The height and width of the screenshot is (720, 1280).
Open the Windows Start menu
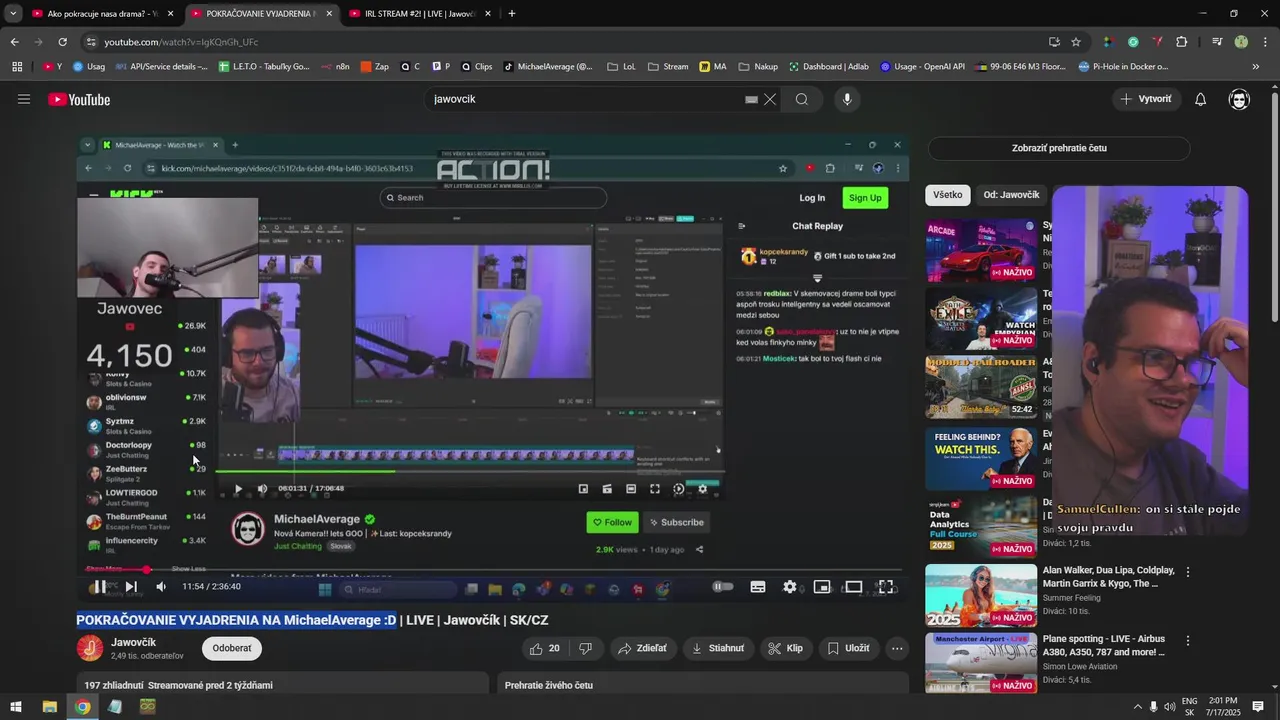pos(16,707)
